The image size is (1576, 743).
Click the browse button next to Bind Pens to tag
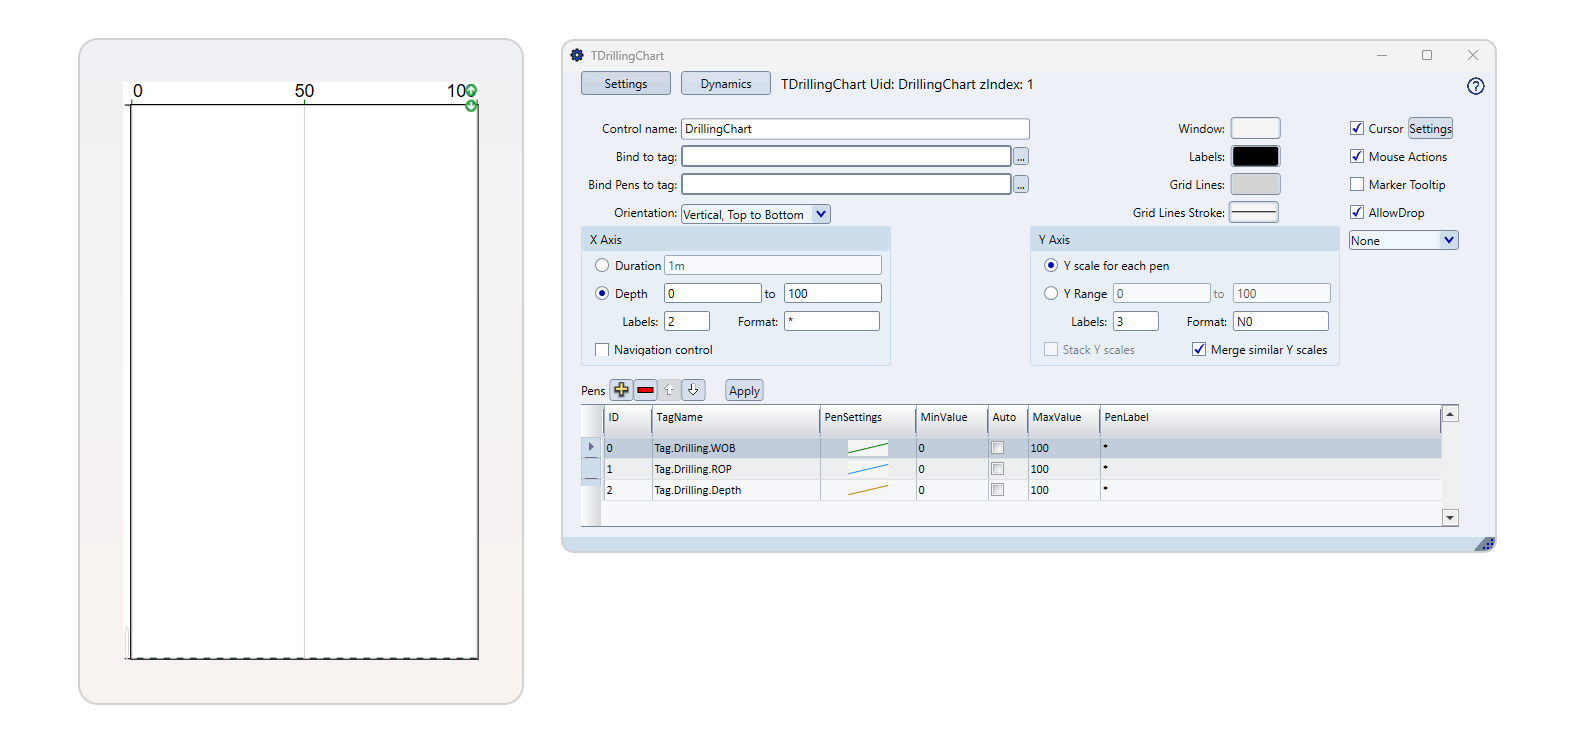1020,185
